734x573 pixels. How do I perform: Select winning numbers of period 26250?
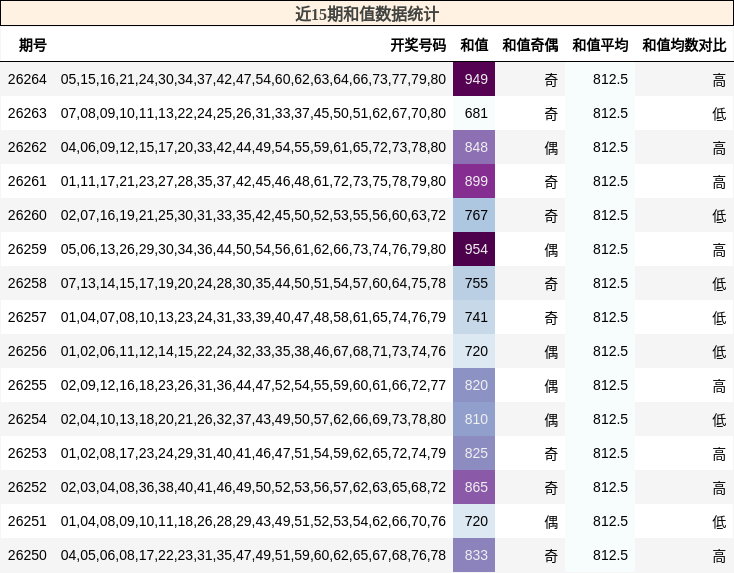click(253, 555)
